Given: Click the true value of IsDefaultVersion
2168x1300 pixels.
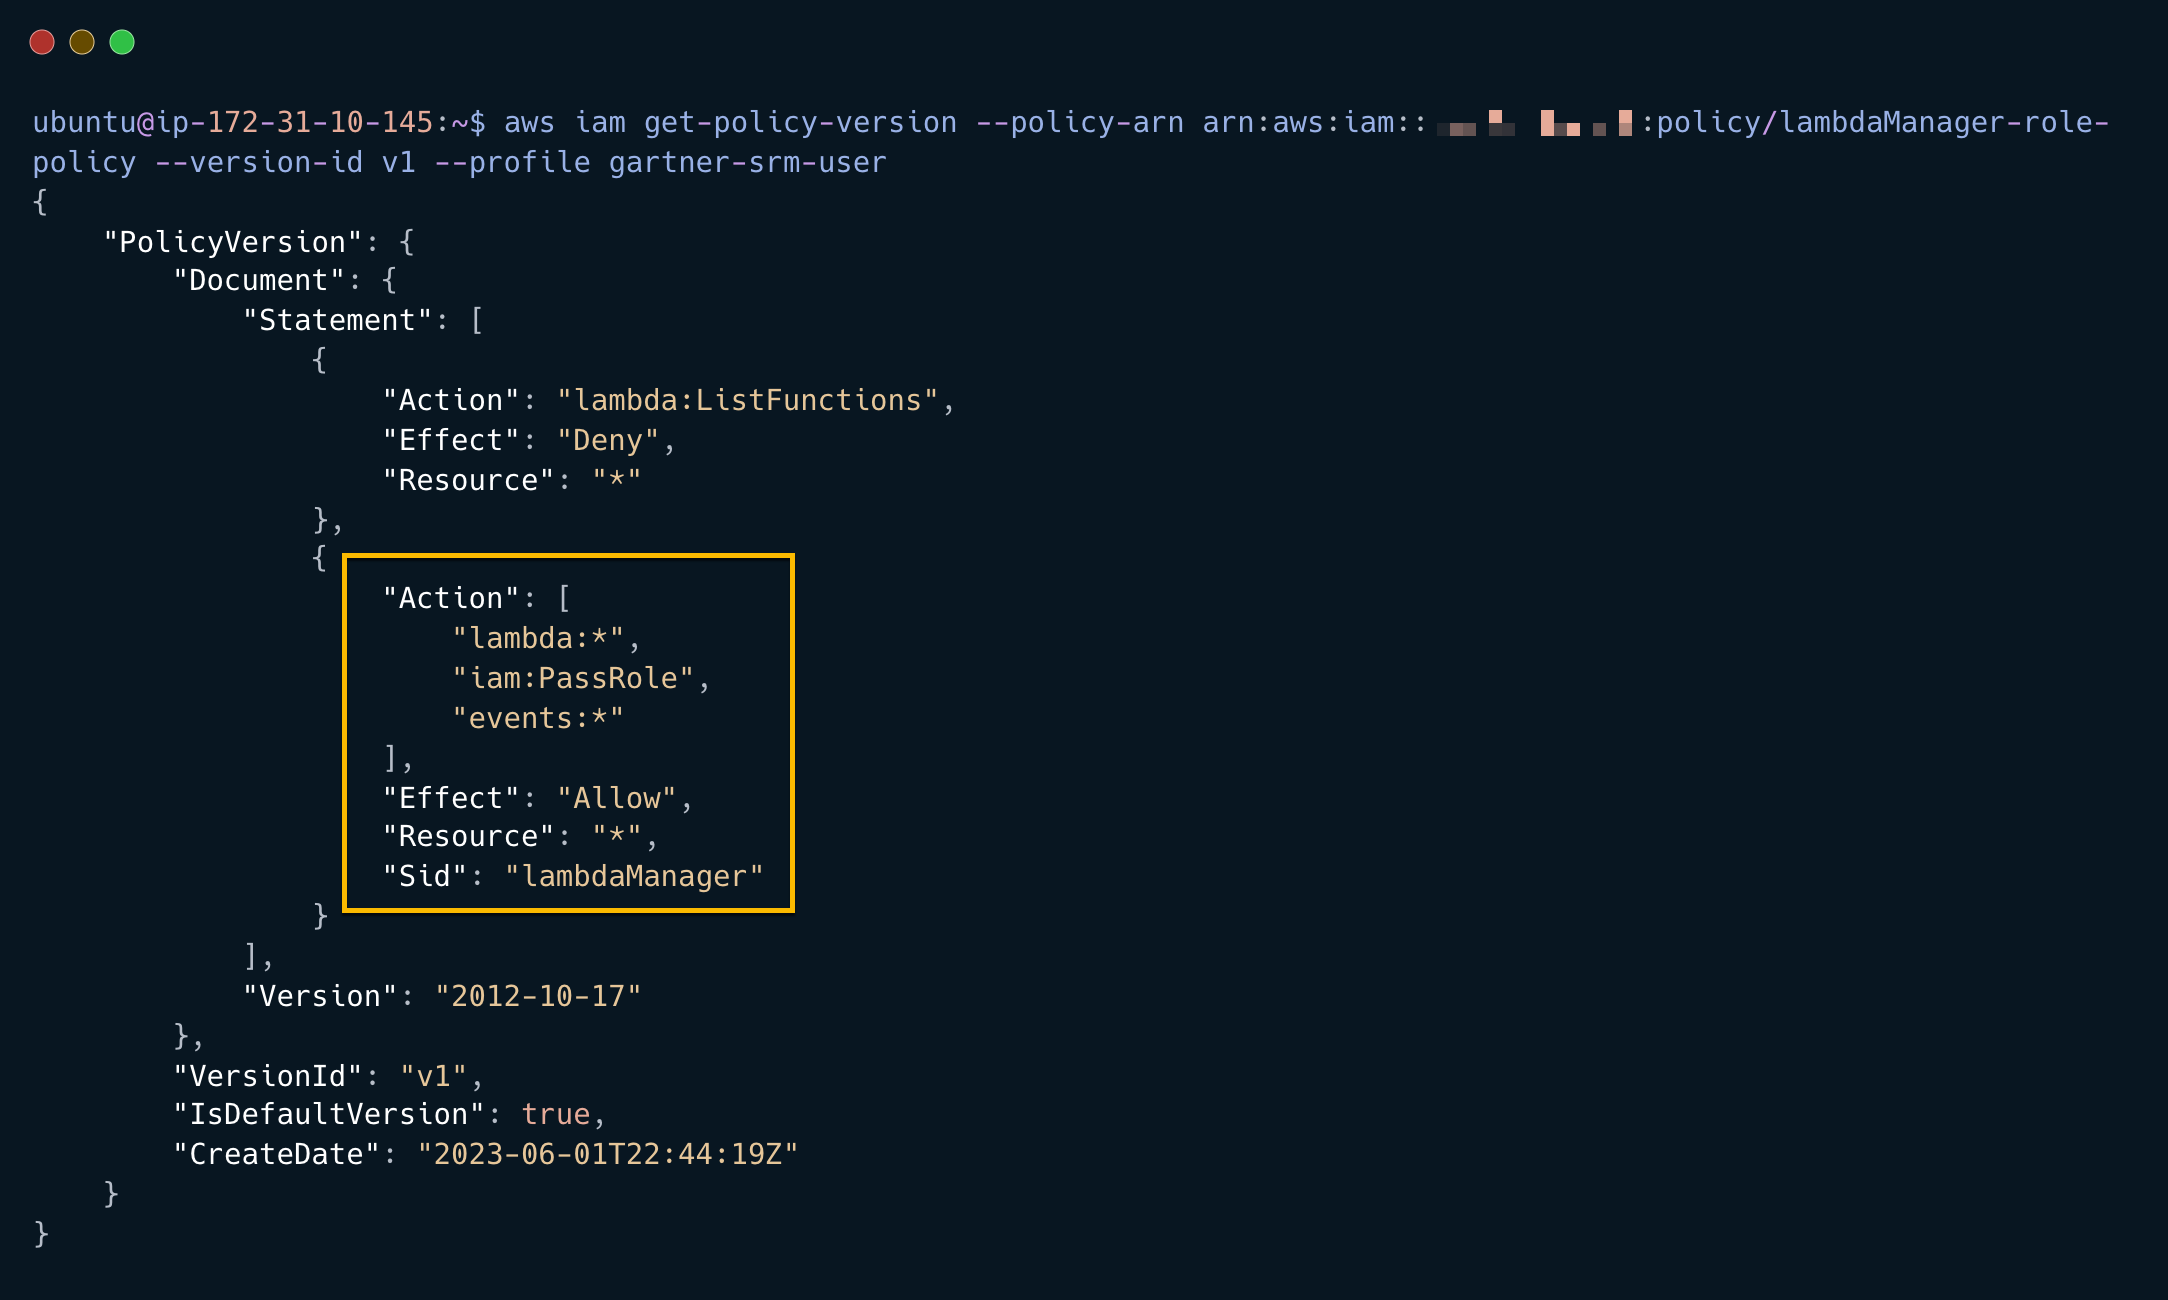Looking at the screenshot, I should pos(556,1115).
